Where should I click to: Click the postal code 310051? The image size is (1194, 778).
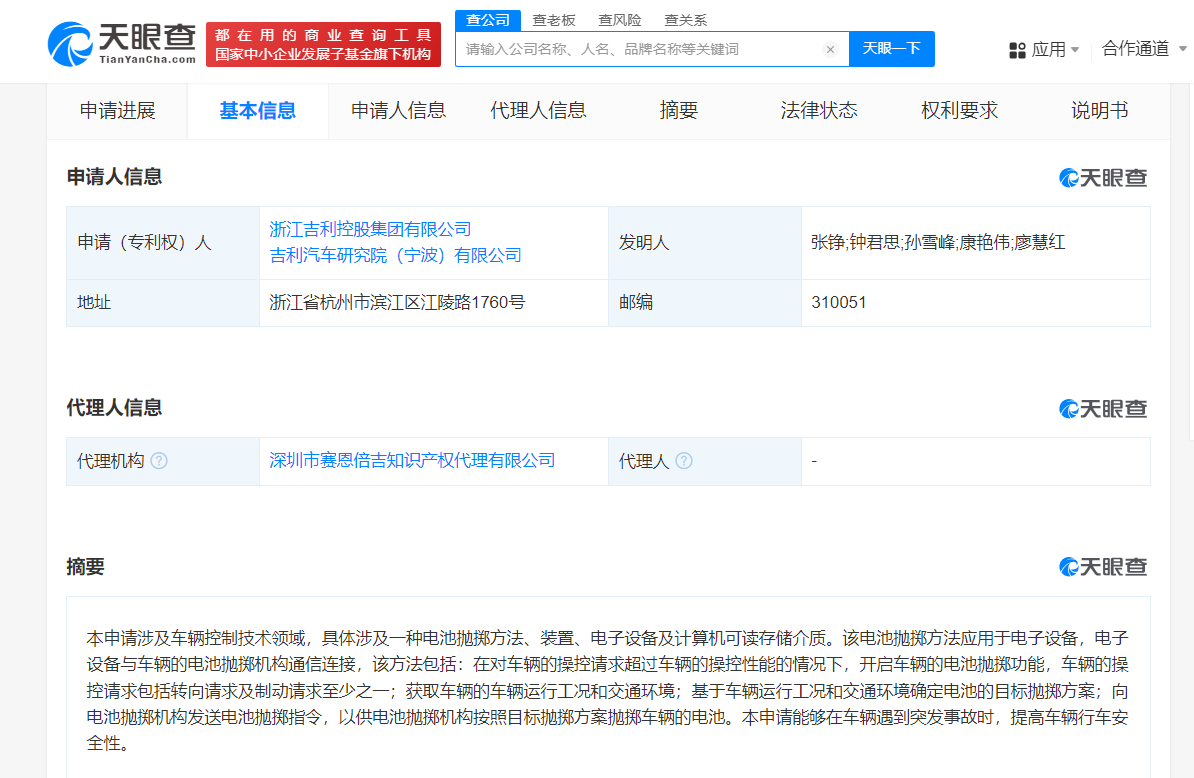click(838, 303)
